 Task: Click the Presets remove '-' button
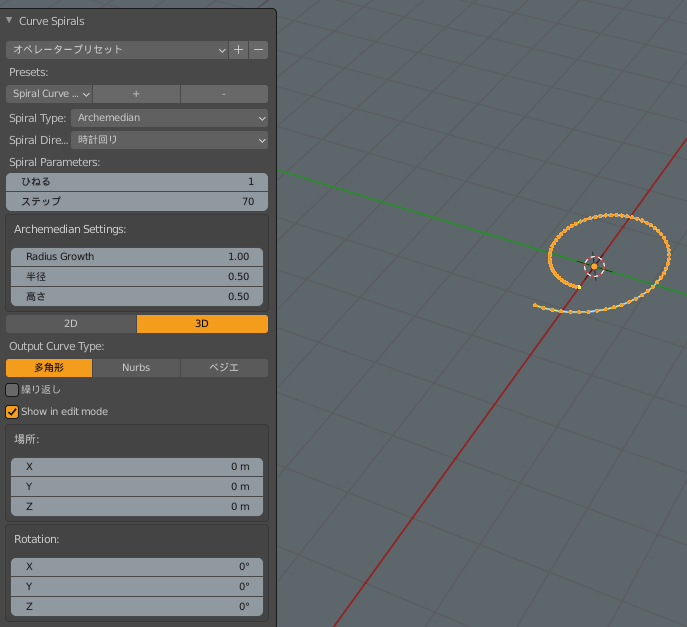(x=224, y=94)
